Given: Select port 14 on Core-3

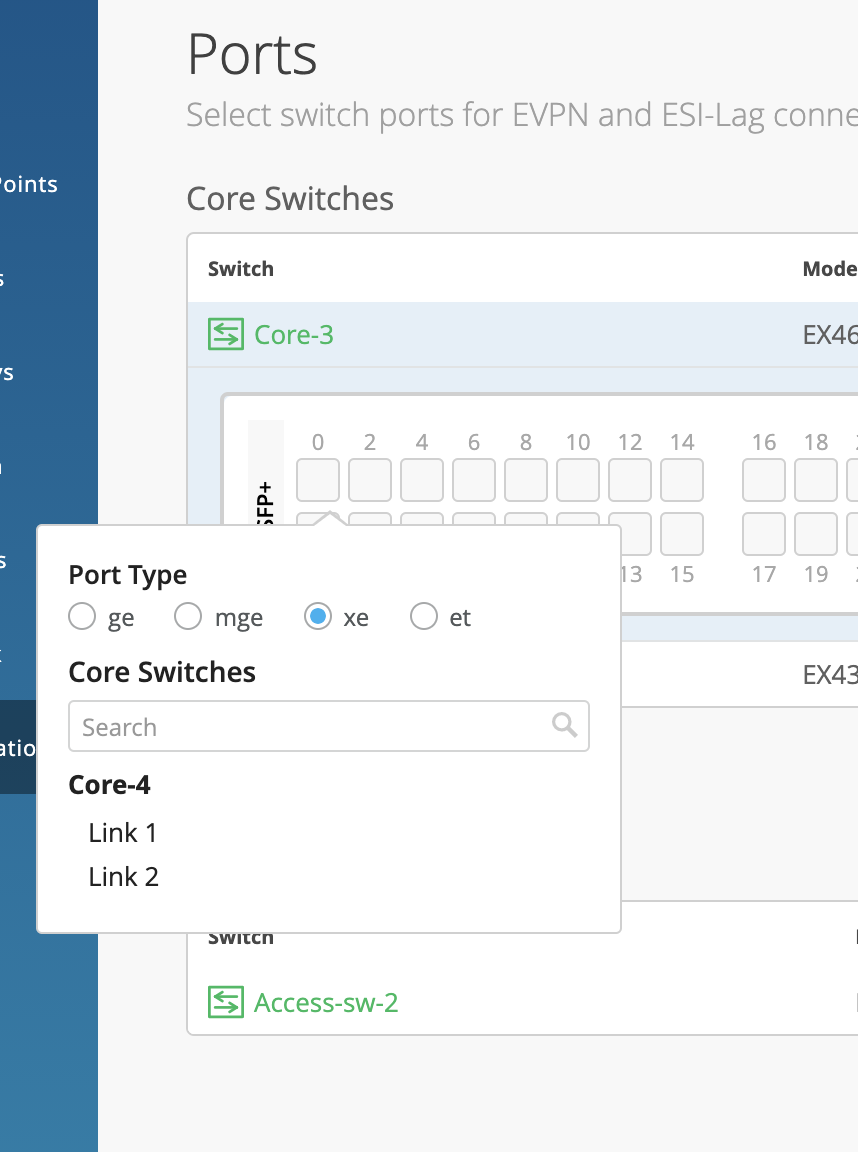Looking at the screenshot, I should pyautogui.click(x=682, y=480).
